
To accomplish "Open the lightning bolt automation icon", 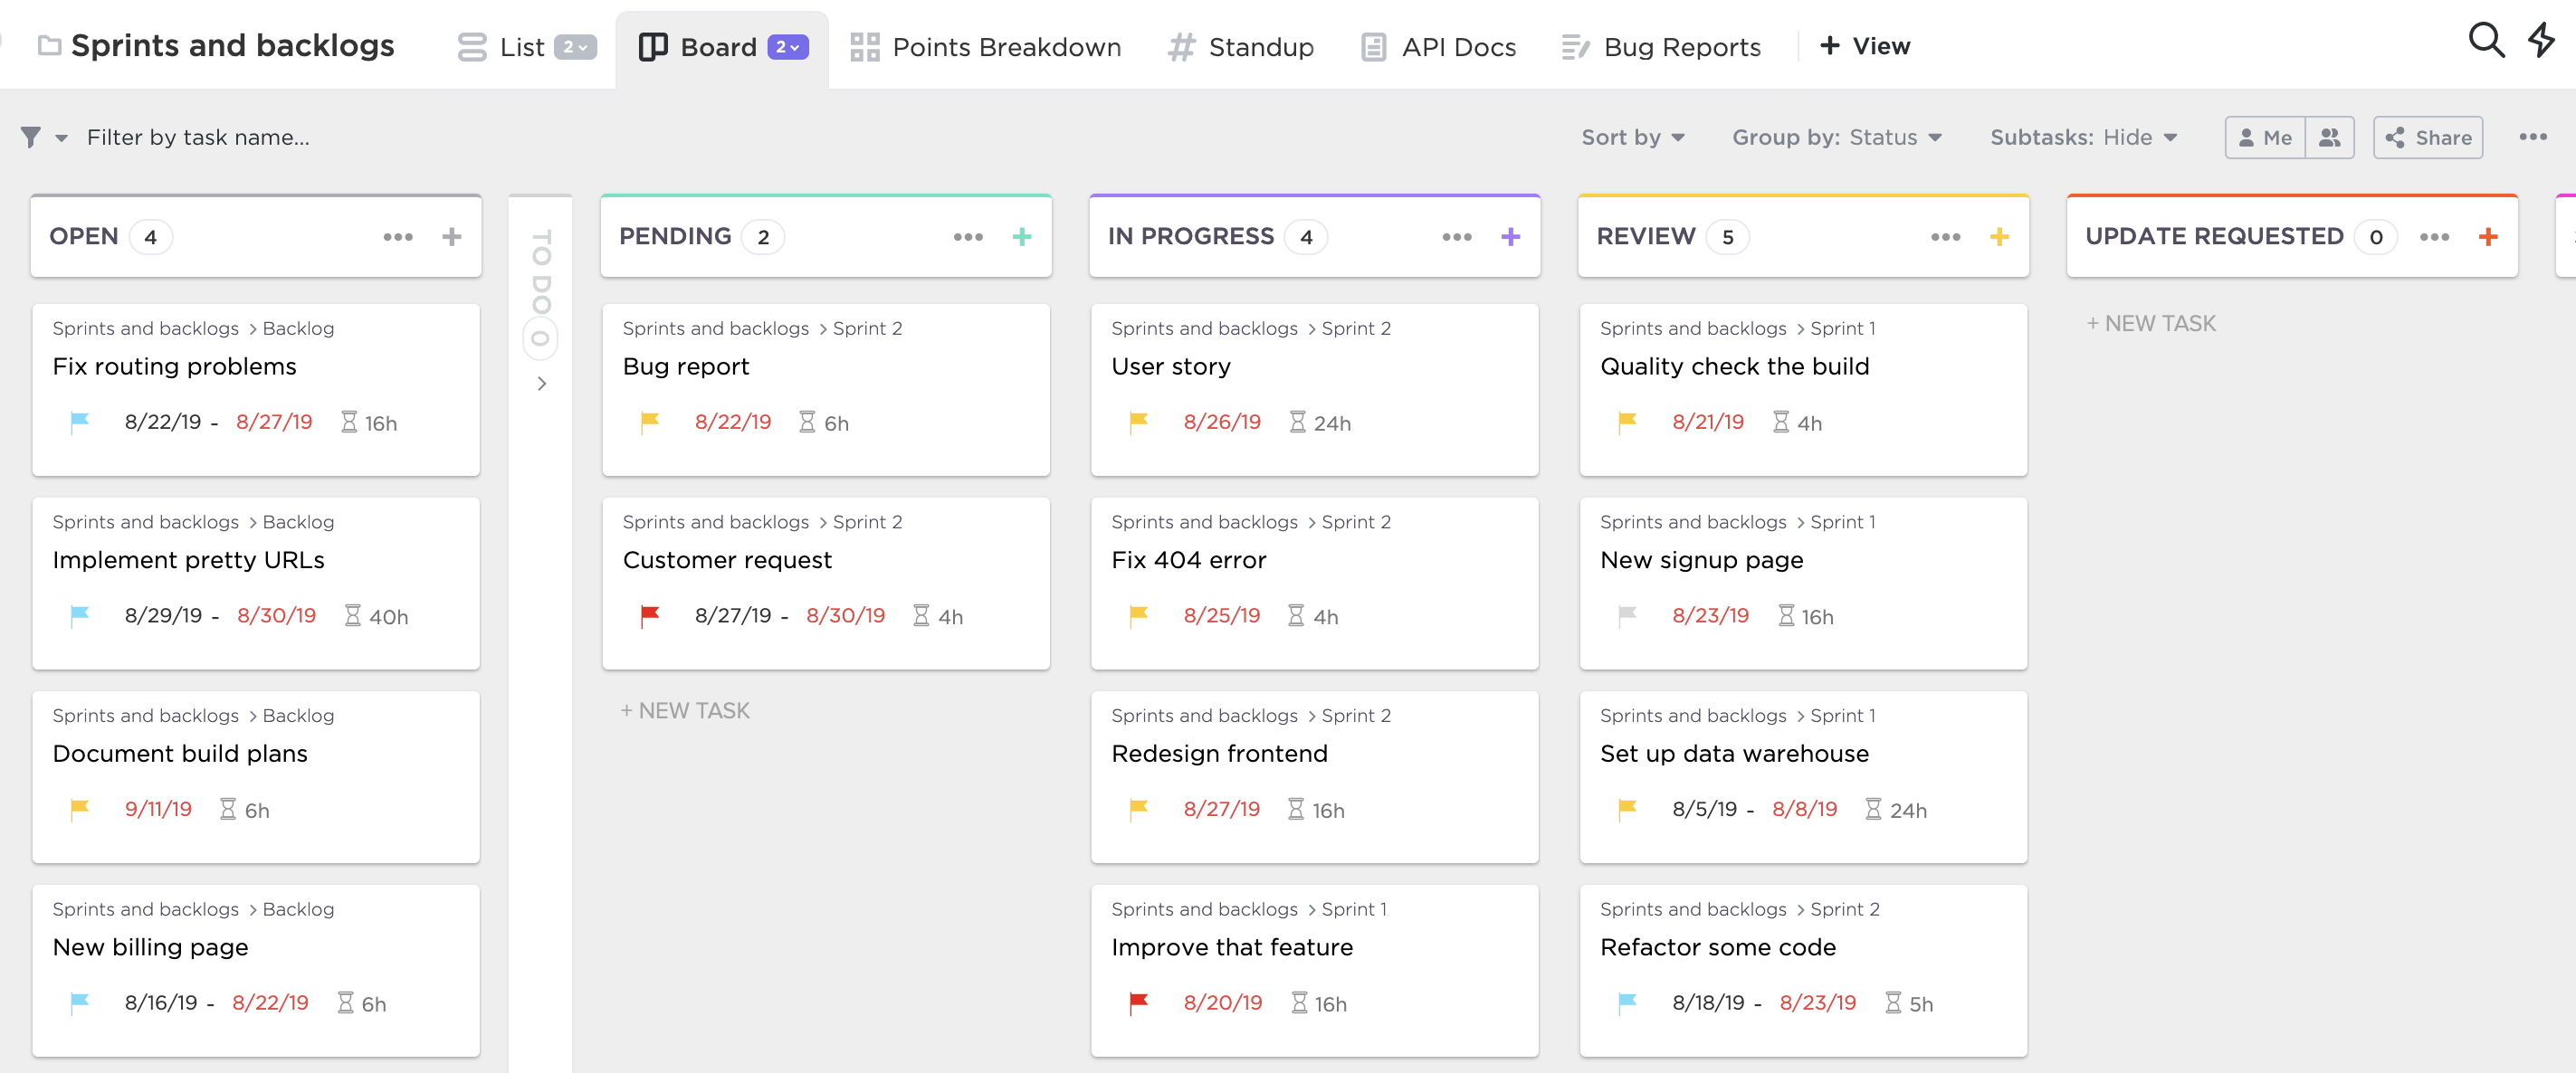I will (x=2541, y=41).
